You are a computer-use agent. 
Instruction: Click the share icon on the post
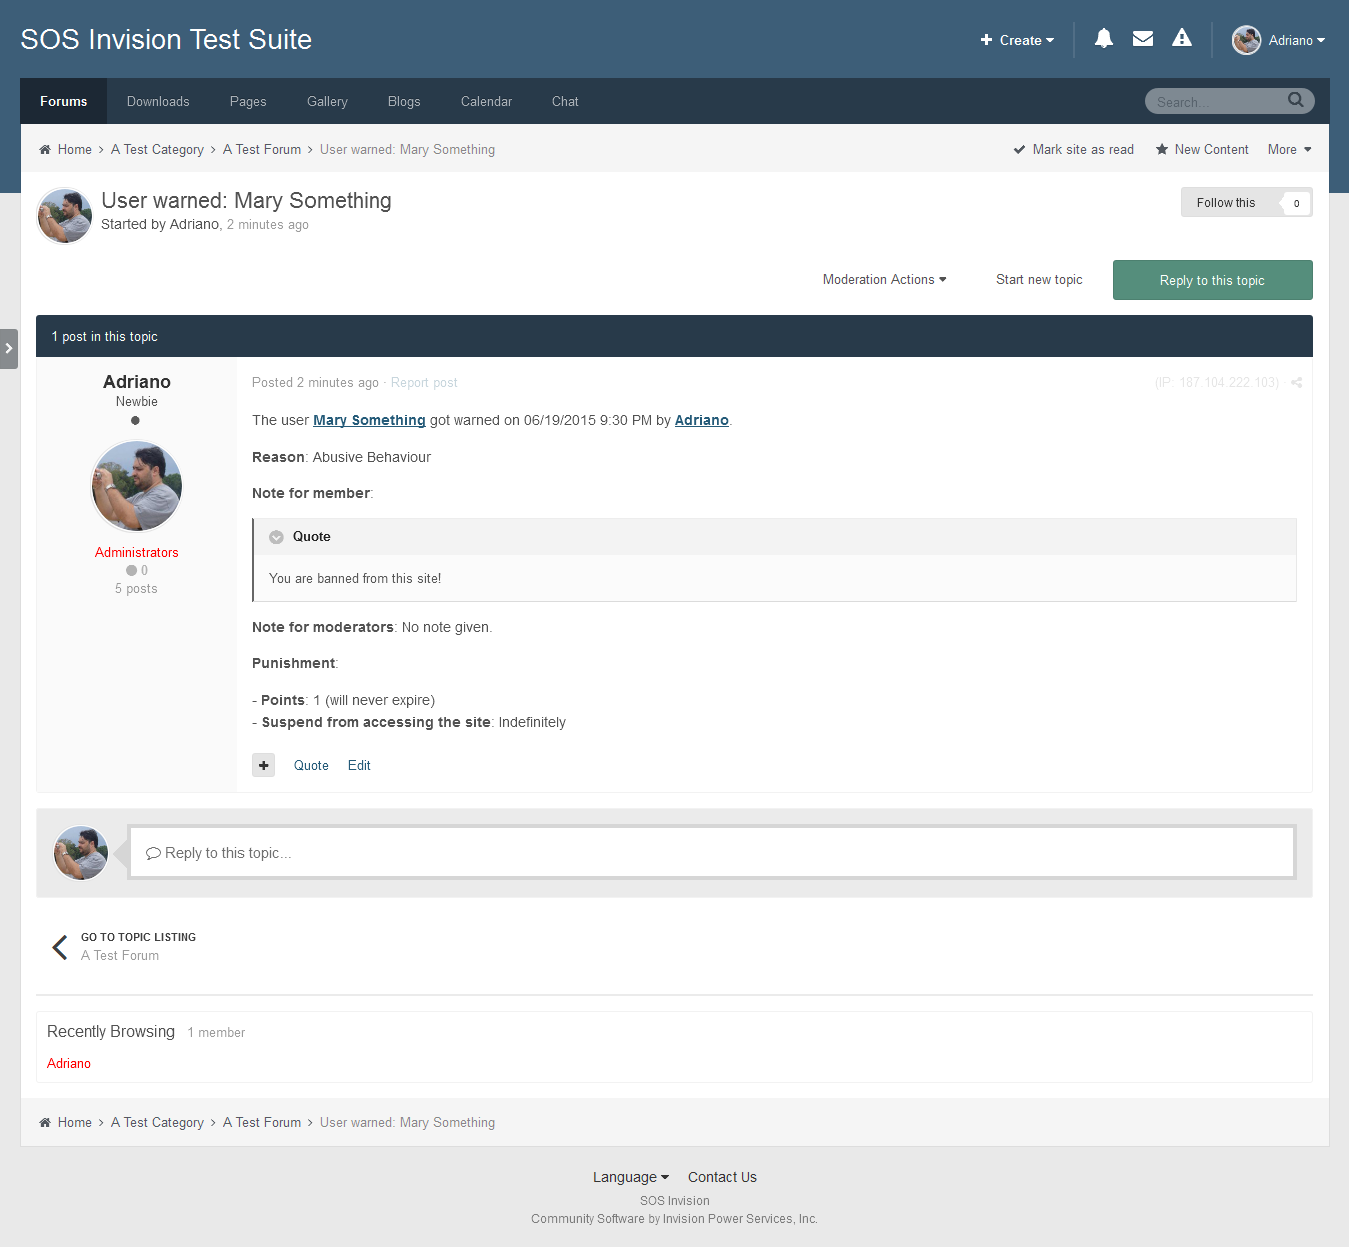coord(1296,383)
